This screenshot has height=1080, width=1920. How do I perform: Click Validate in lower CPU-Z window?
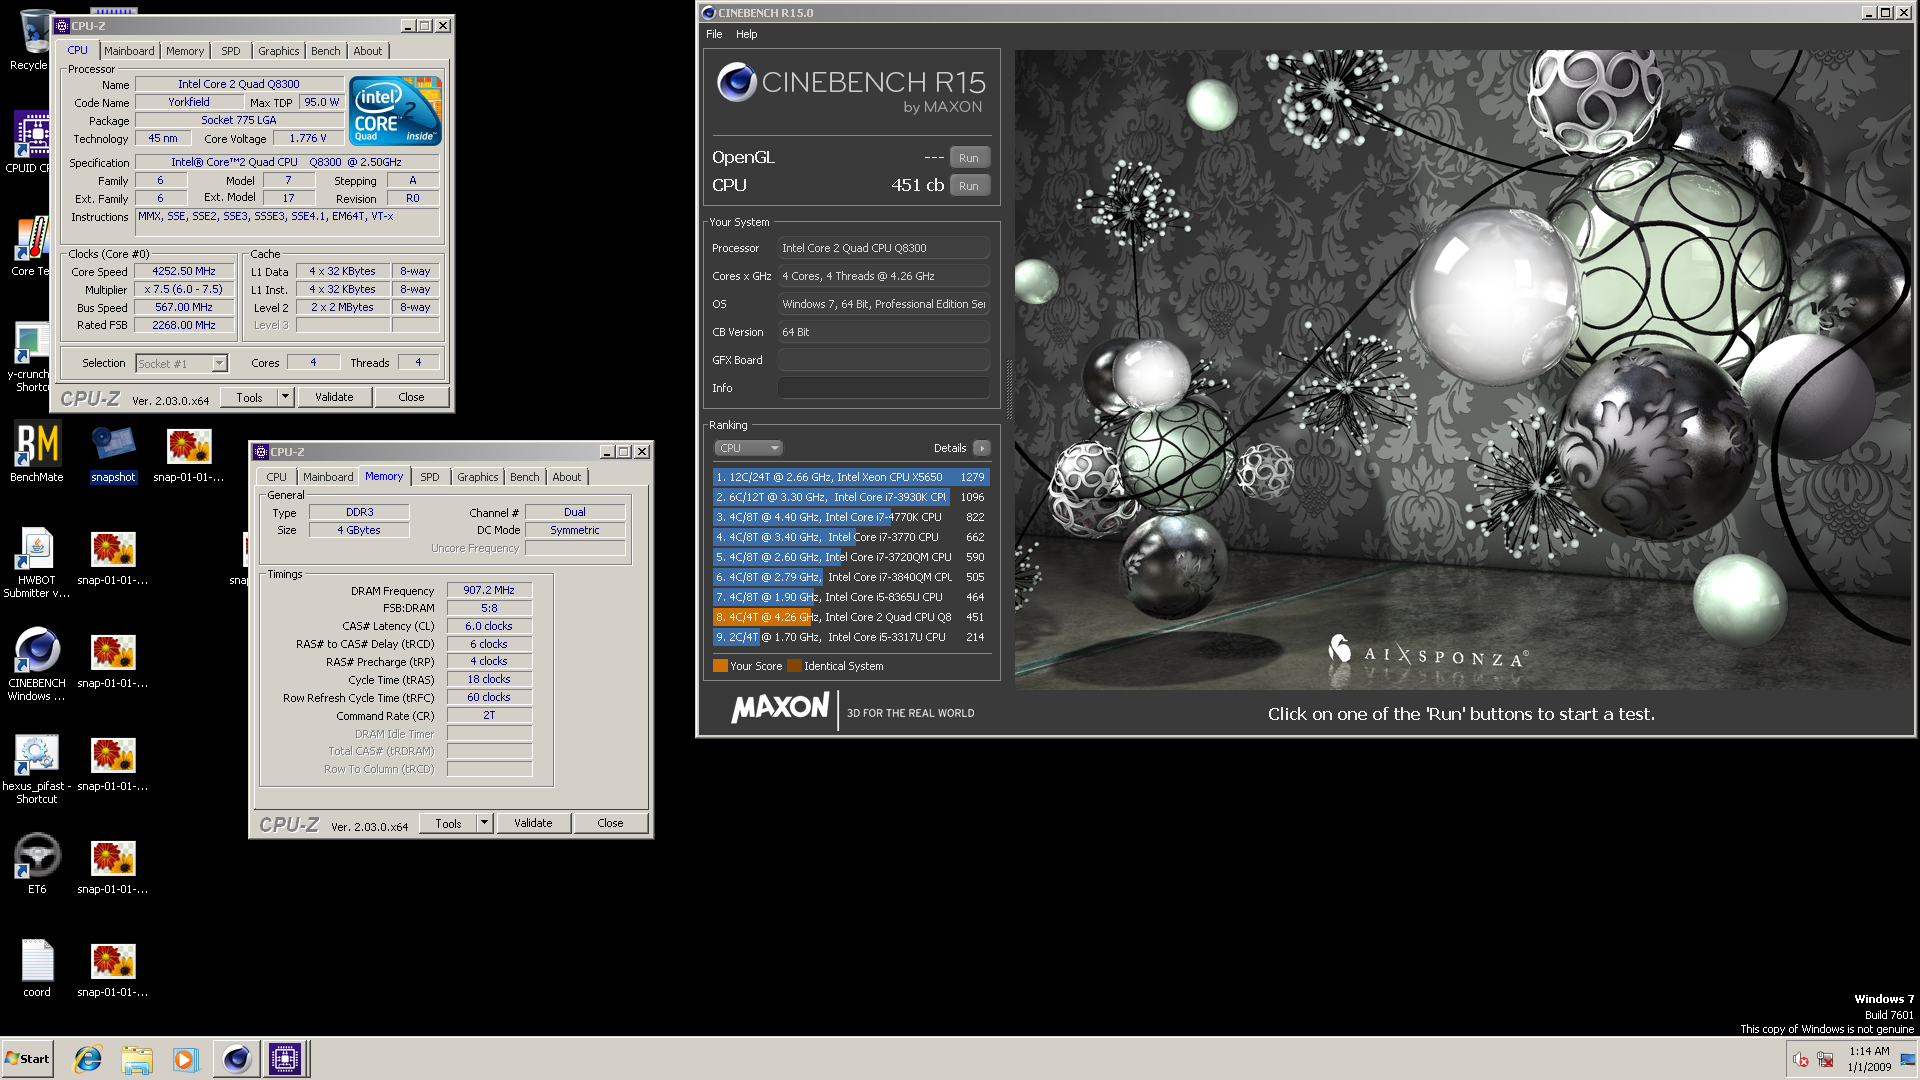click(533, 823)
